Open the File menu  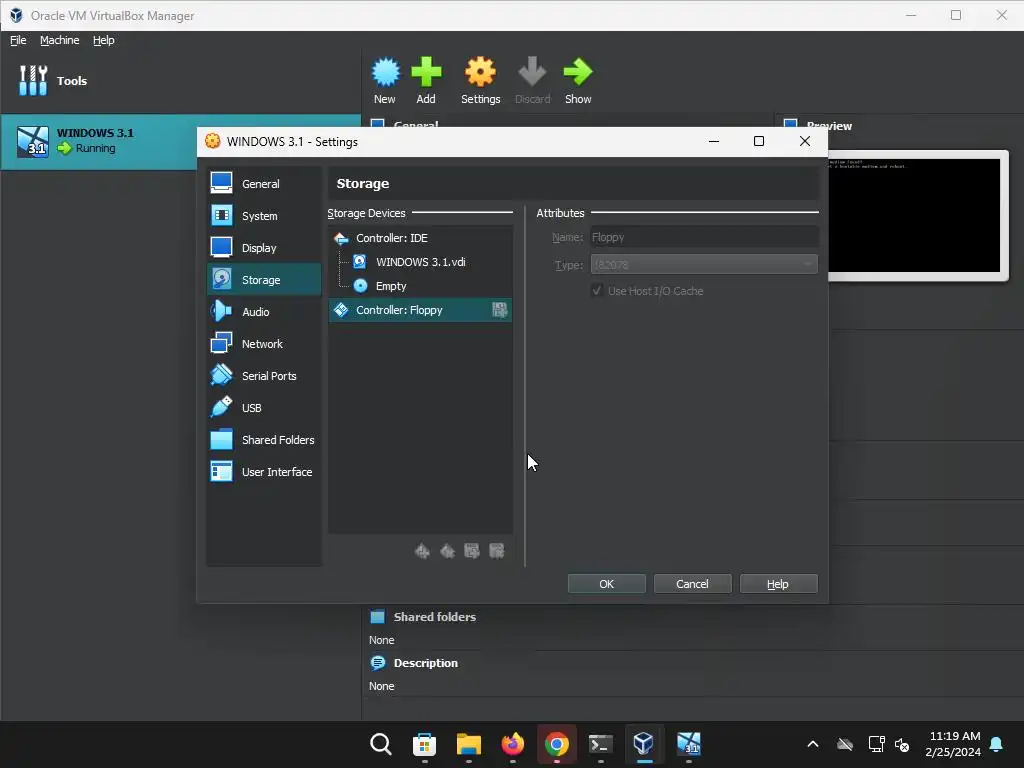[18, 40]
